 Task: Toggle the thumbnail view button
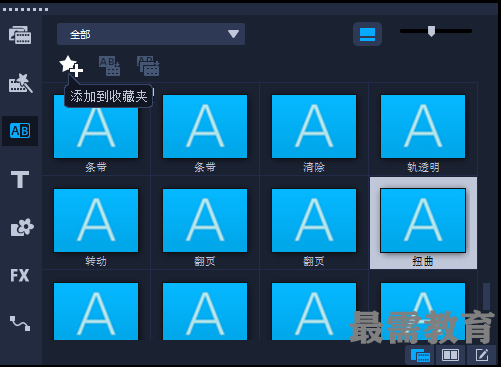[367, 34]
